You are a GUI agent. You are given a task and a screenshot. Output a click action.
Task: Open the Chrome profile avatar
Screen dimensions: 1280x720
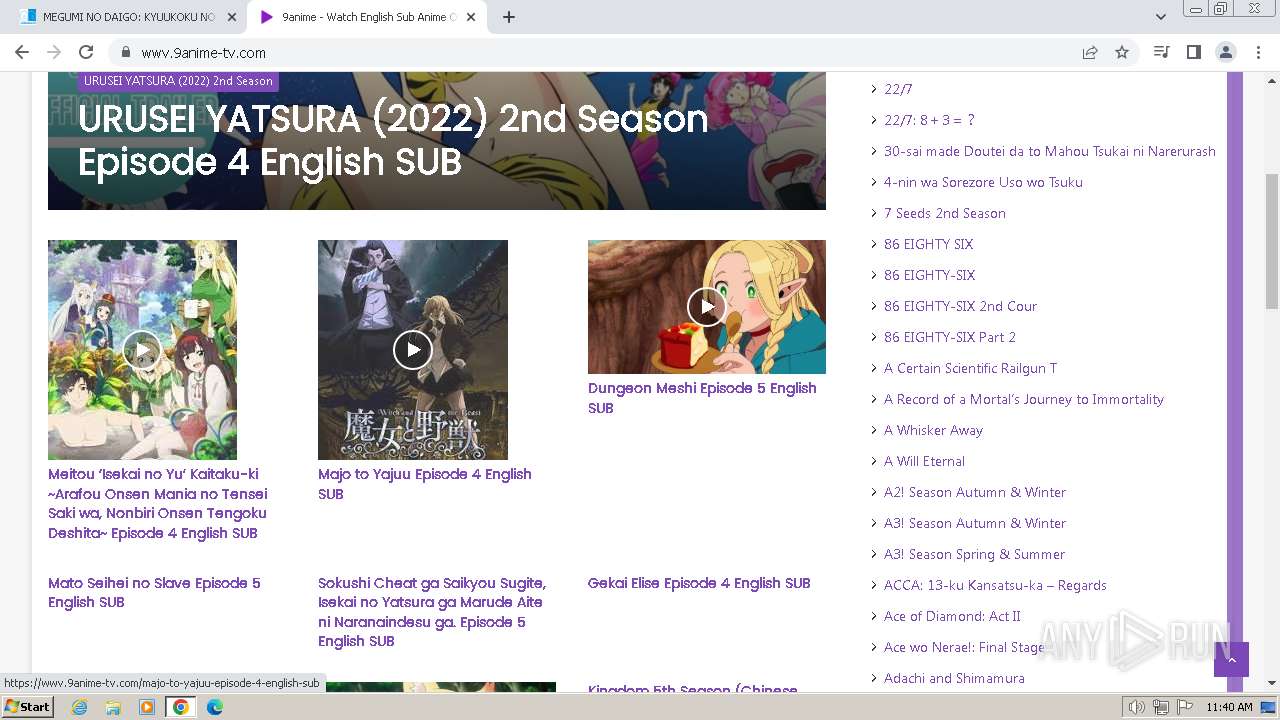click(1225, 52)
